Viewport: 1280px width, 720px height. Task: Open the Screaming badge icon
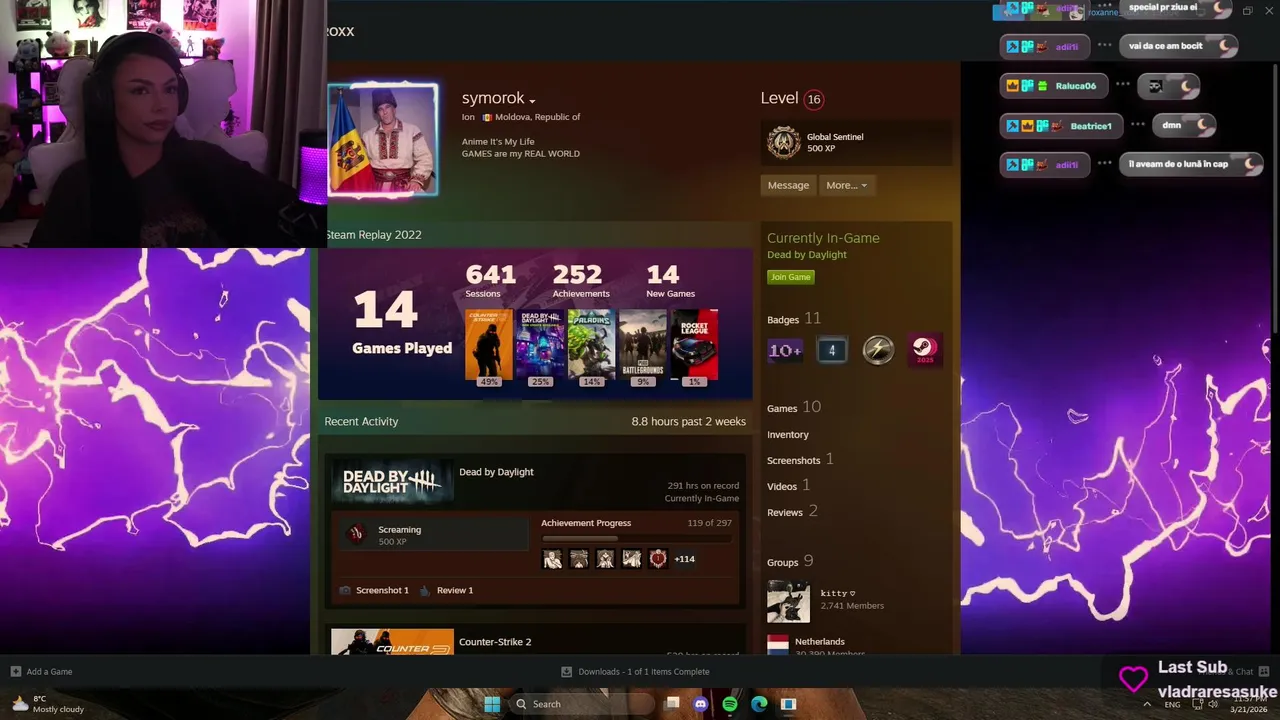[x=355, y=534]
